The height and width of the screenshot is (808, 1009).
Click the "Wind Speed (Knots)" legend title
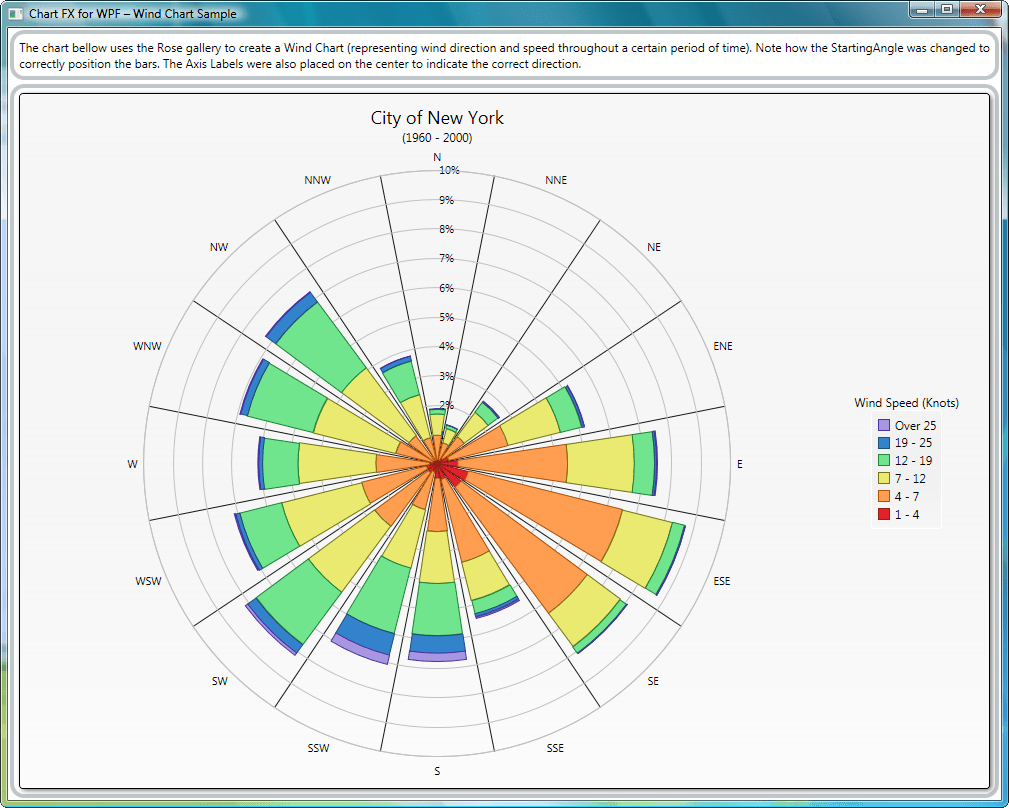click(x=906, y=402)
